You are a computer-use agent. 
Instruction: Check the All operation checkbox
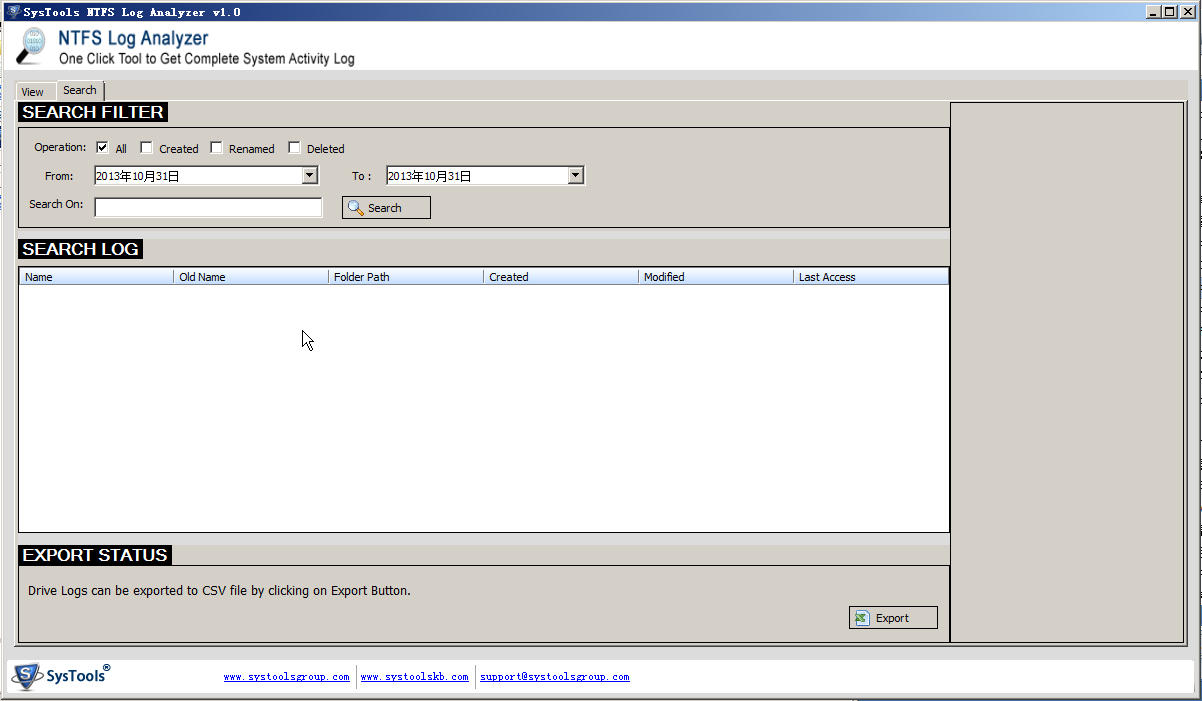(x=102, y=148)
